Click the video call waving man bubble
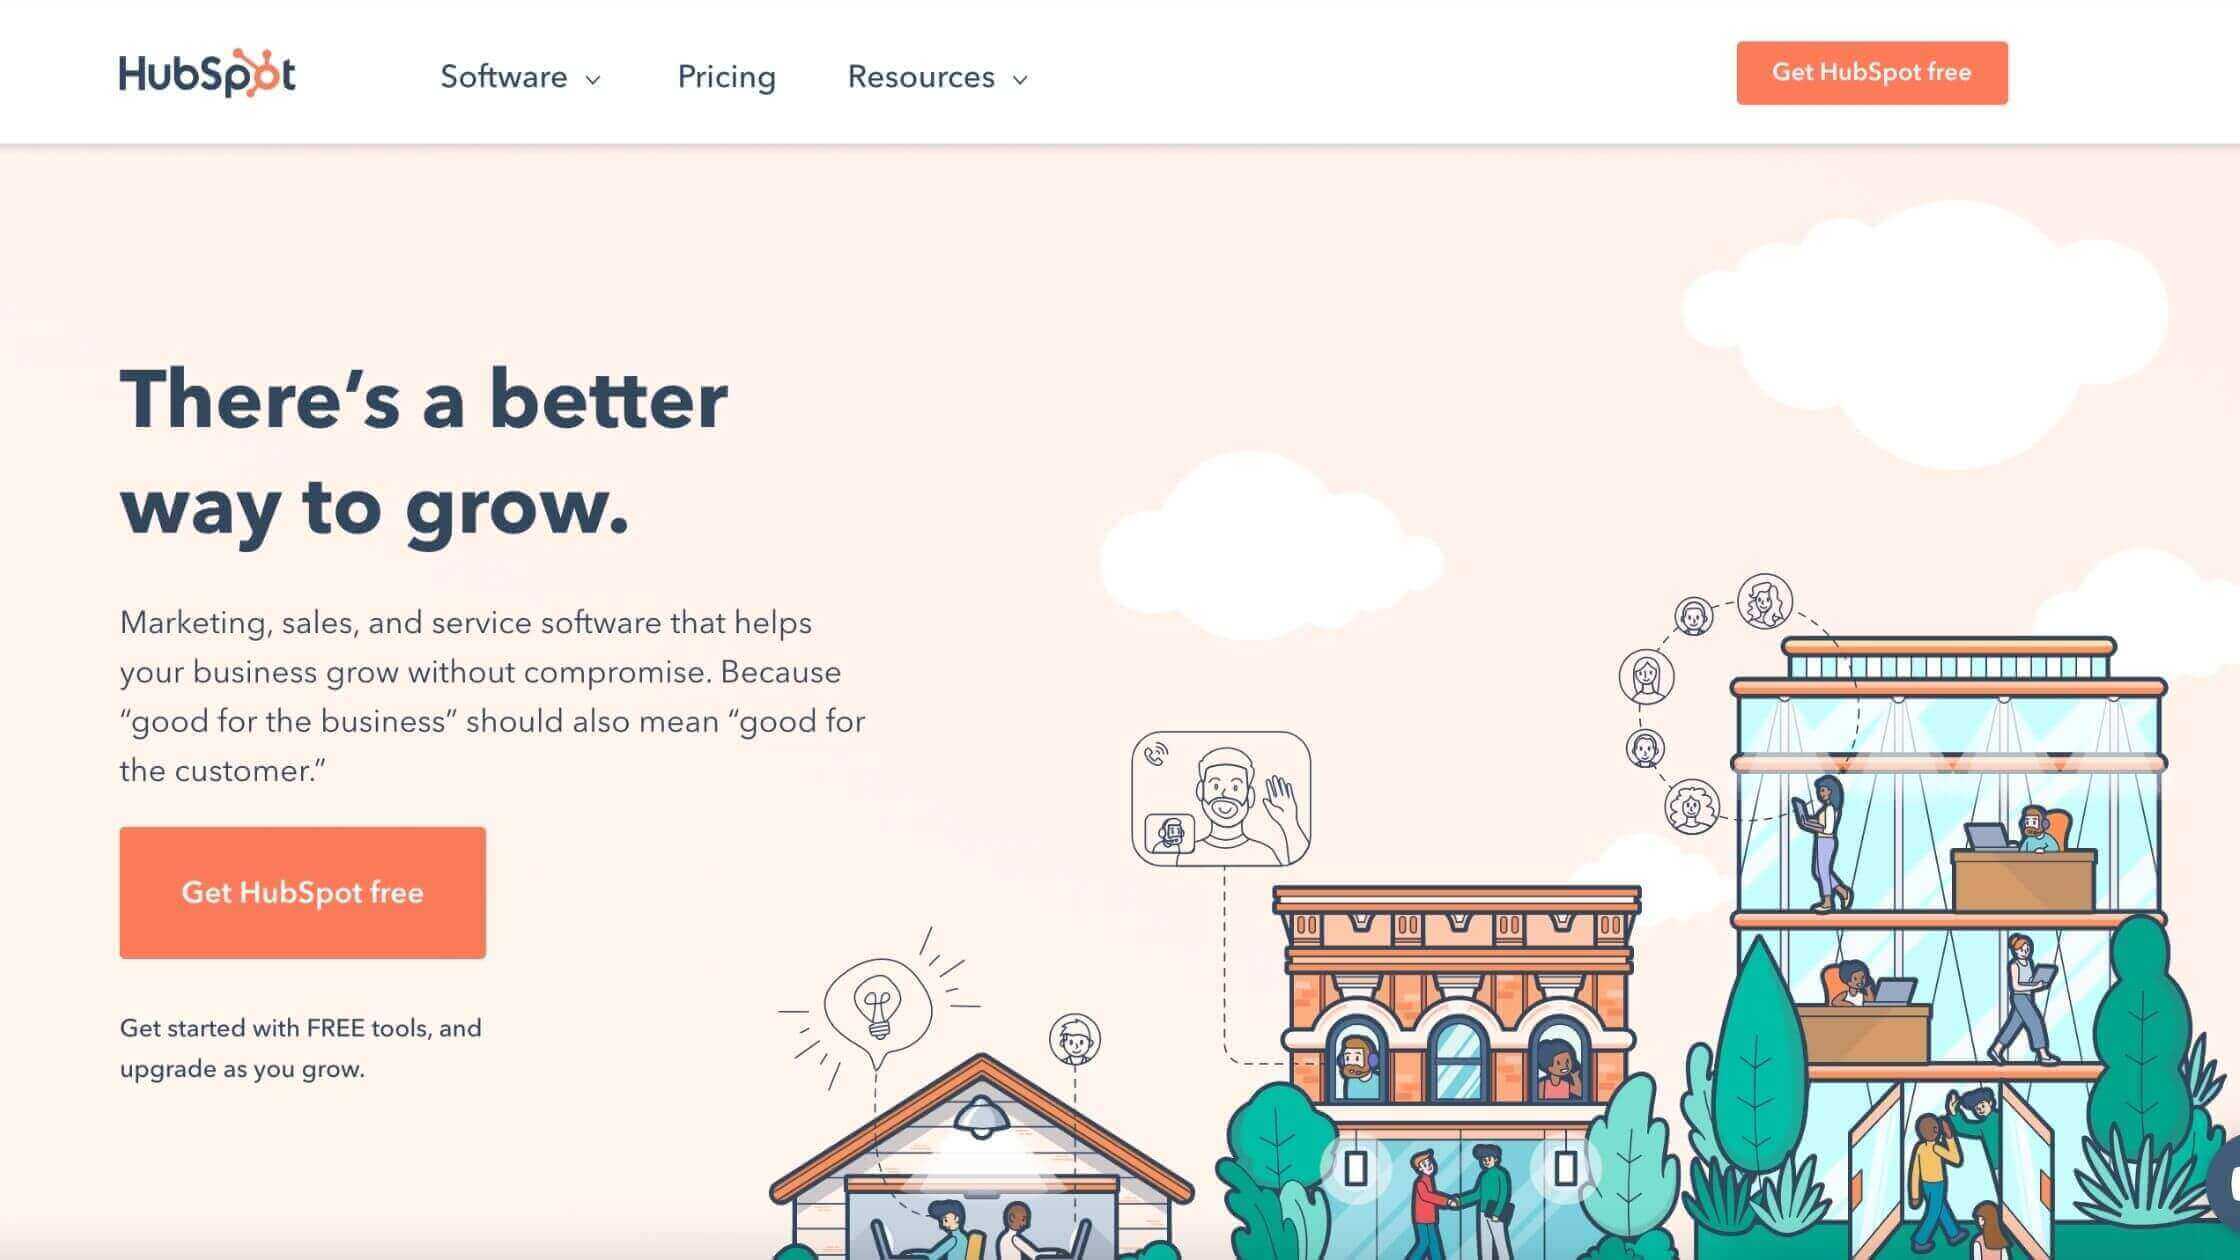The width and height of the screenshot is (2240, 1260). pyautogui.click(x=1221, y=799)
